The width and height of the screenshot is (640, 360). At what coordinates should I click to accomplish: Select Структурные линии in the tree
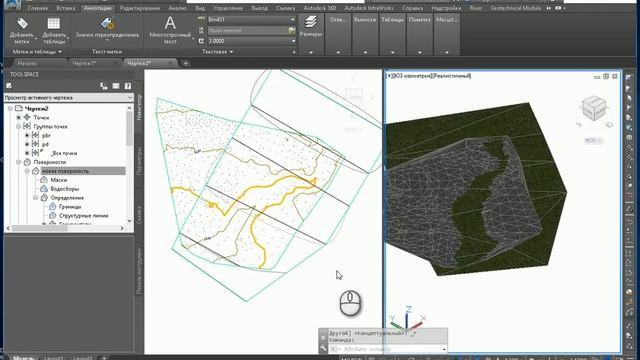click(x=84, y=216)
